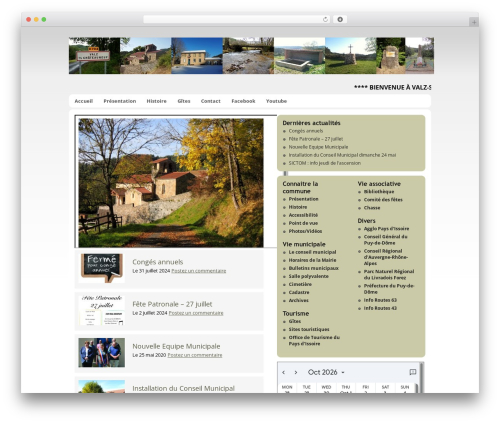Open Sites touristiques link
This screenshot has width=500, height=423.
309,329
